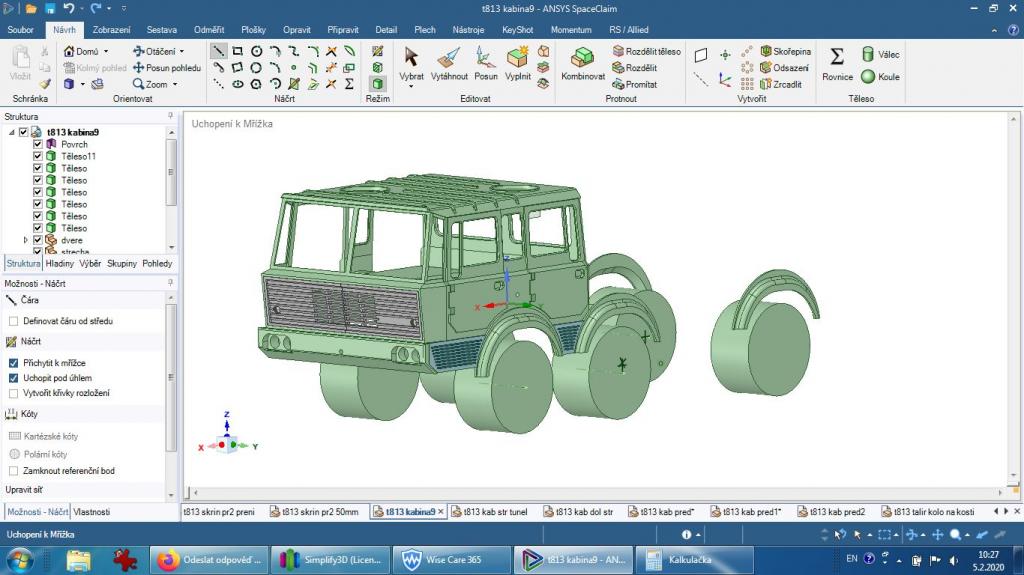Open the Zoom dropdown in Orientovat
The height and width of the screenshot is (575, 1024).
pyautogui.click(x=176, y=85)
